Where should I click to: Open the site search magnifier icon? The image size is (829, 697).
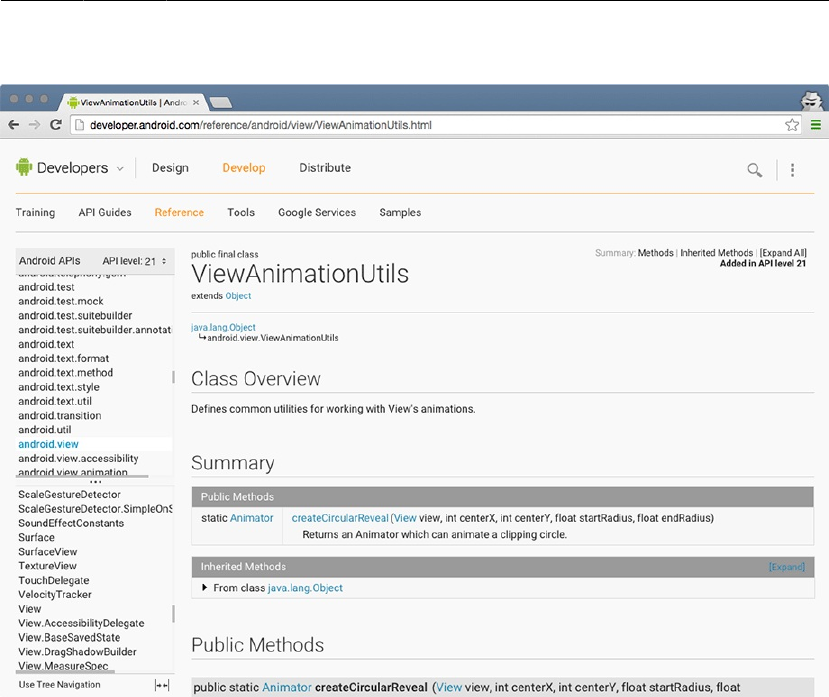[x=754, y=170]
